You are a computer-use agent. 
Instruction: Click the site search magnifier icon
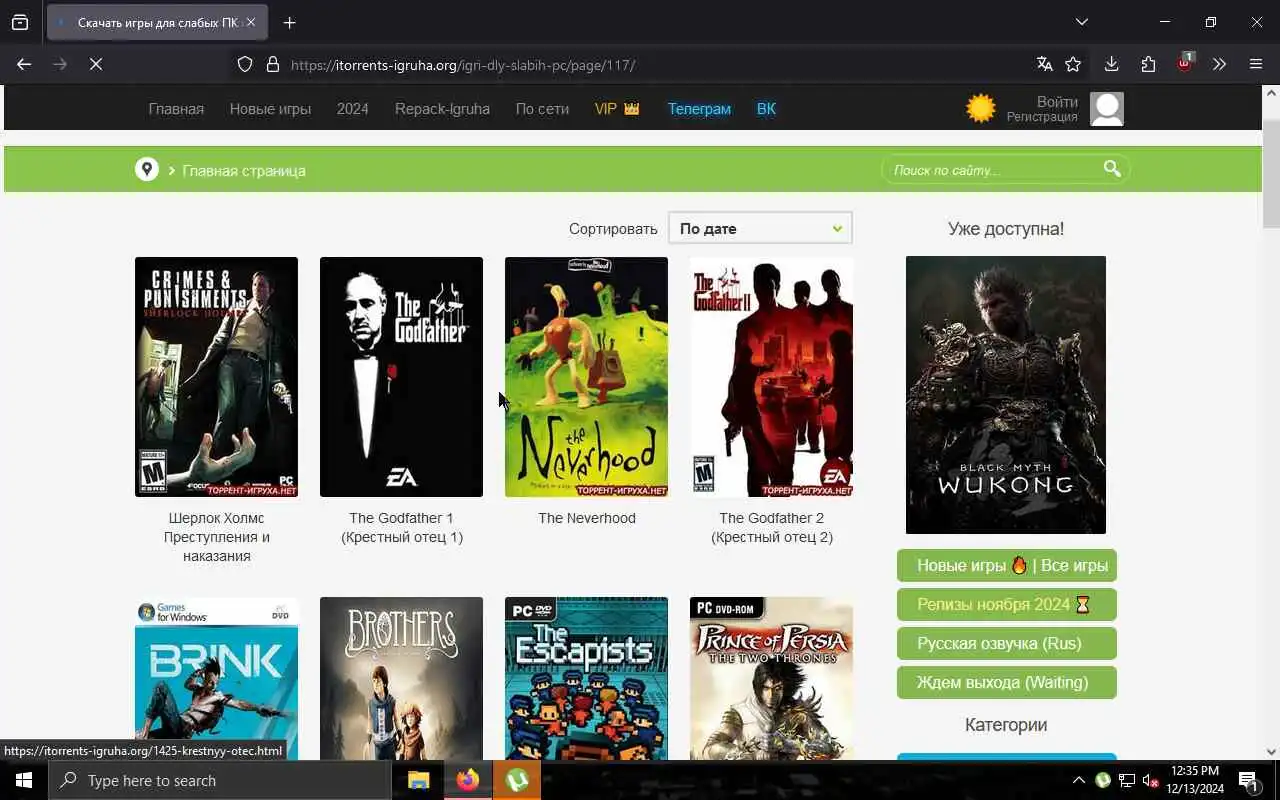pos(1112,169)
